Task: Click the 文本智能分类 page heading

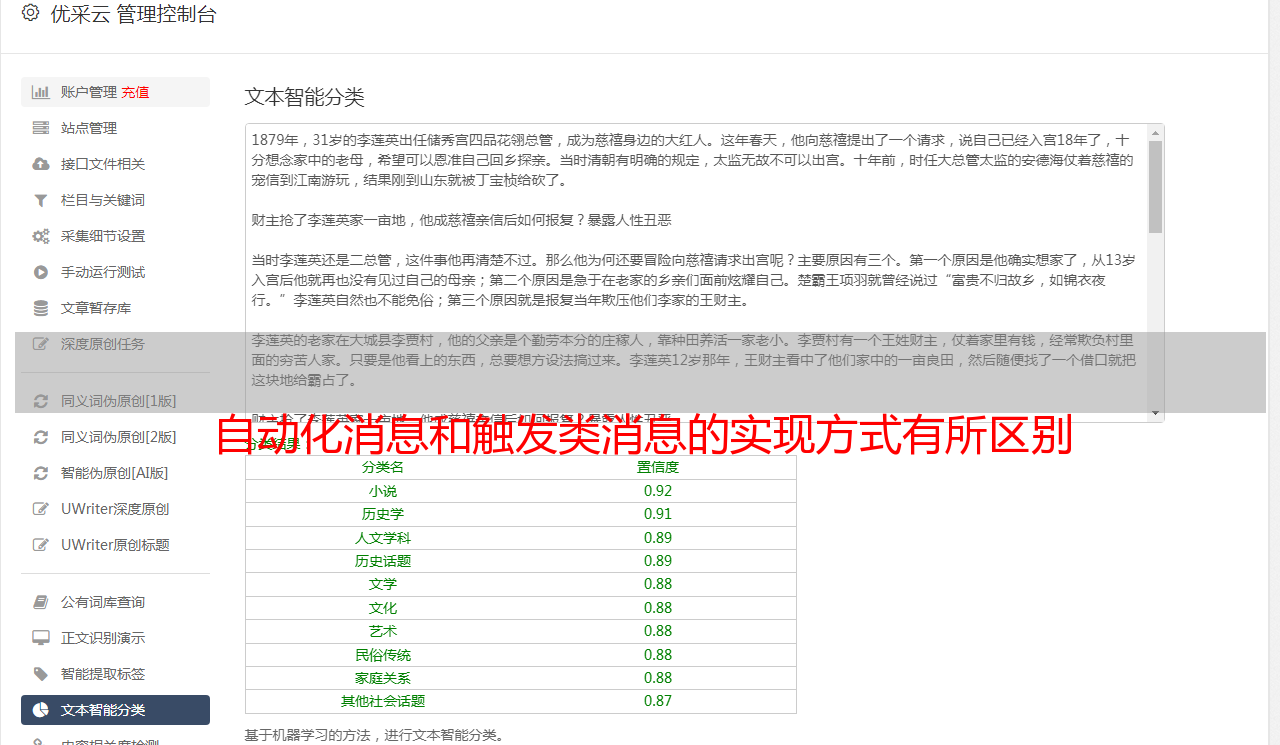Action: [x=305, y=97]
